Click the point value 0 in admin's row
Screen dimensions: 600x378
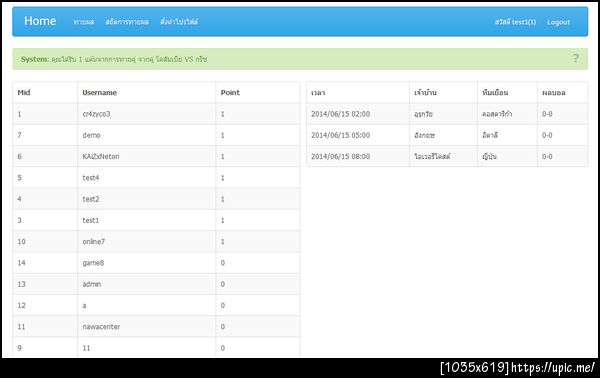tap(223, 284)
